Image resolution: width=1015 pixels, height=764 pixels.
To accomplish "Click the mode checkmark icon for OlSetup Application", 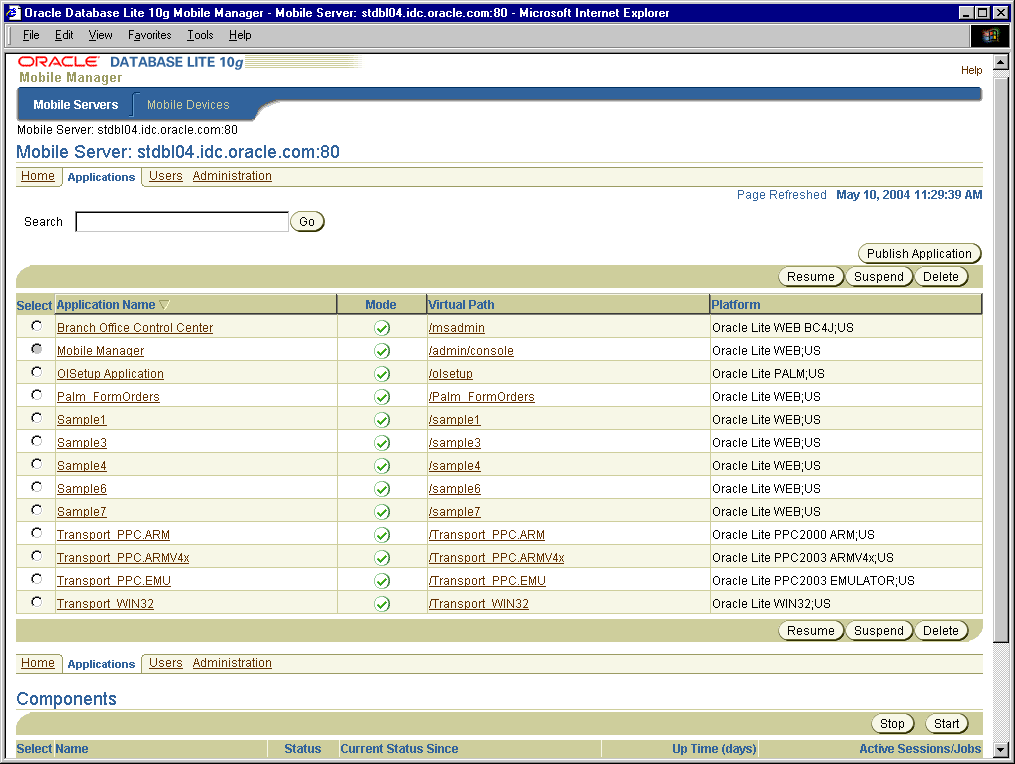I will tap(382, 374).
